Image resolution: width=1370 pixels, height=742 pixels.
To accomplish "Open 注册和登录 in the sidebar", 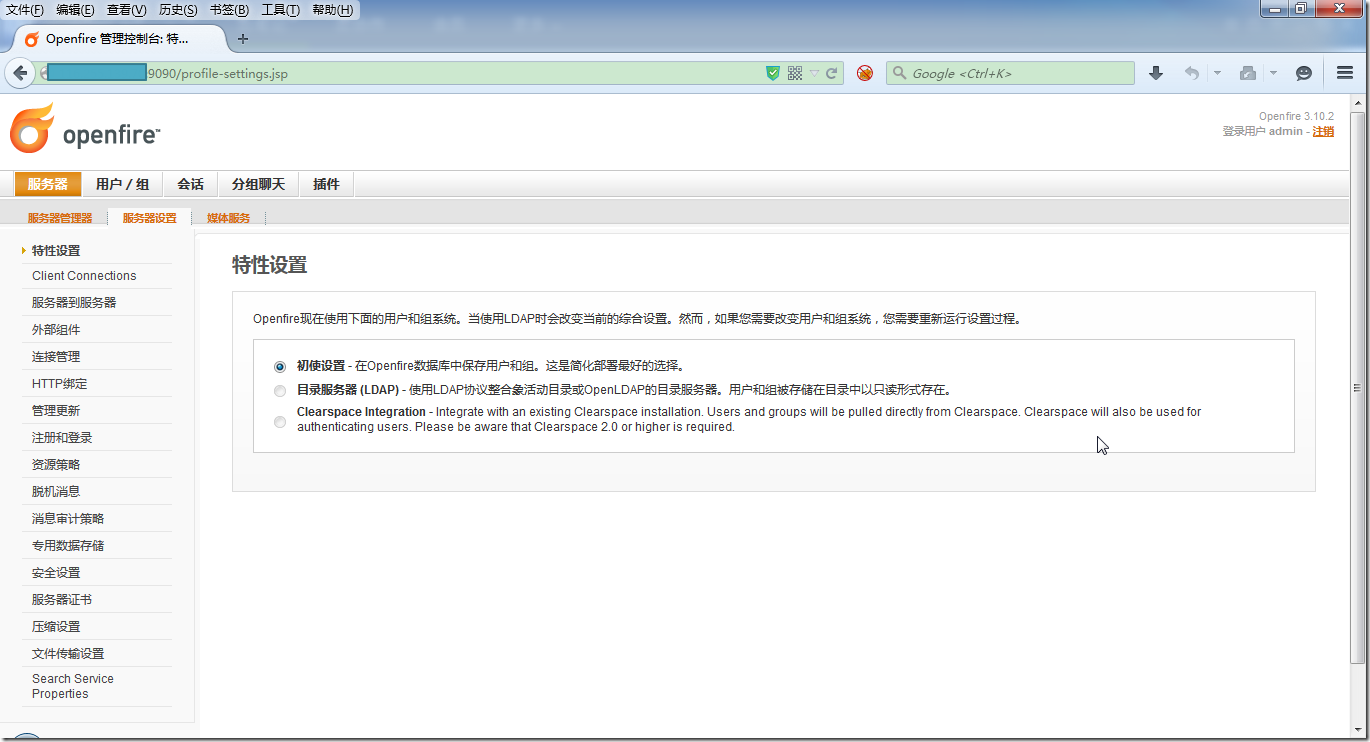I will point(62,438).
